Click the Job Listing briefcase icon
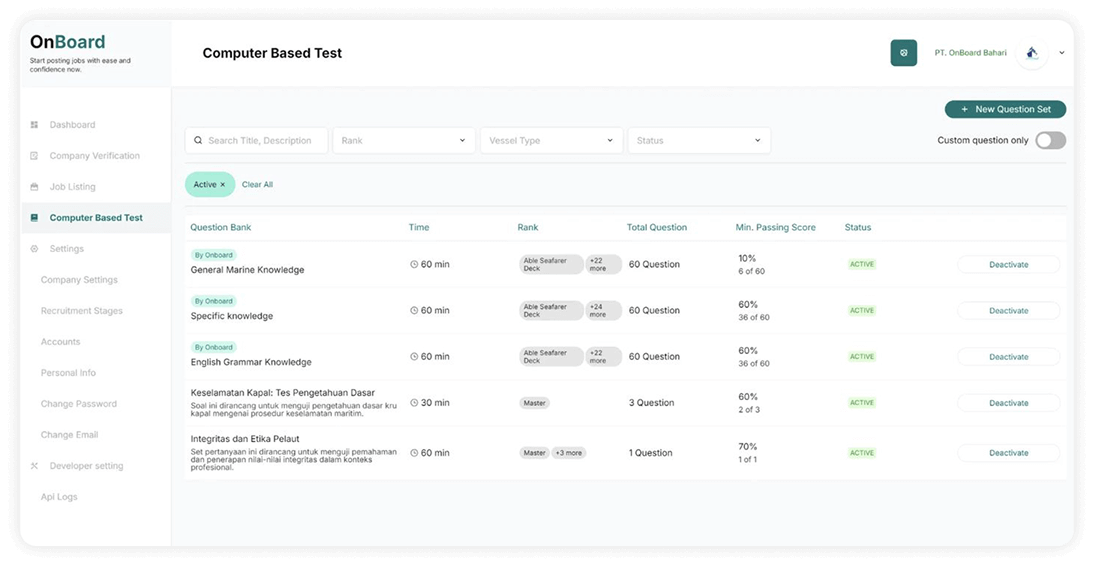Screen dimensions: 1094x566 (34, 187)
